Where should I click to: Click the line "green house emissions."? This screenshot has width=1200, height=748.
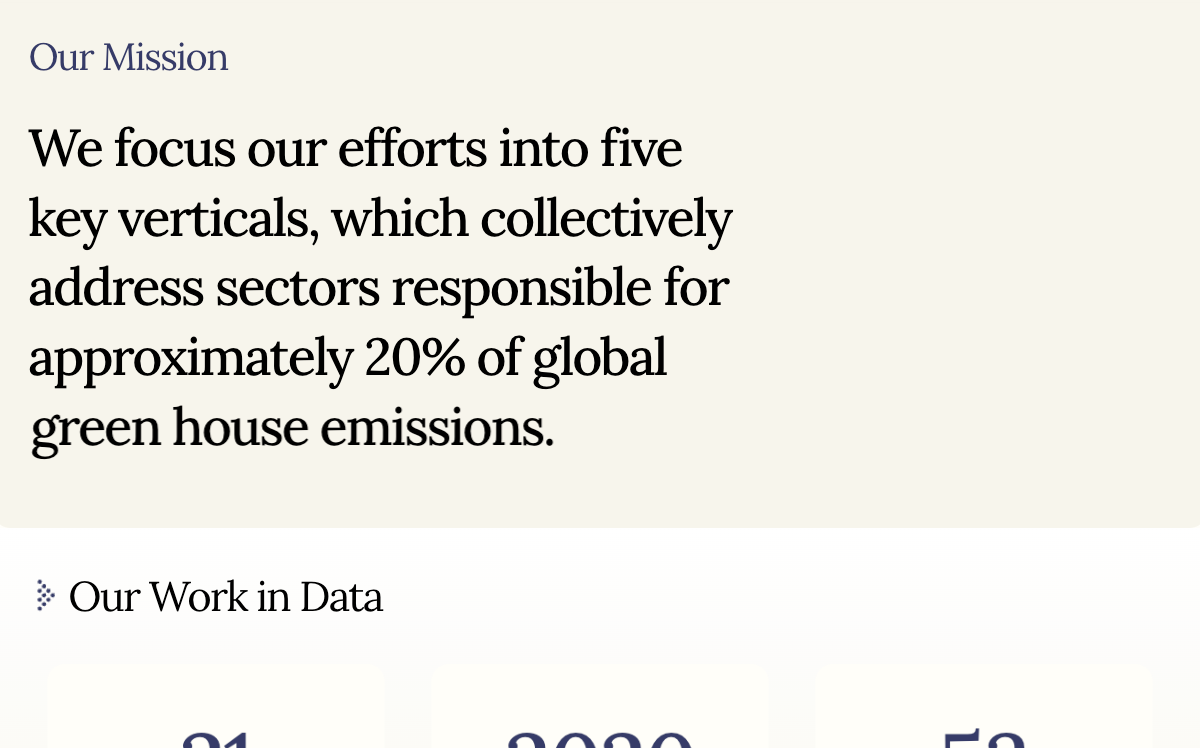pos(292,428)
